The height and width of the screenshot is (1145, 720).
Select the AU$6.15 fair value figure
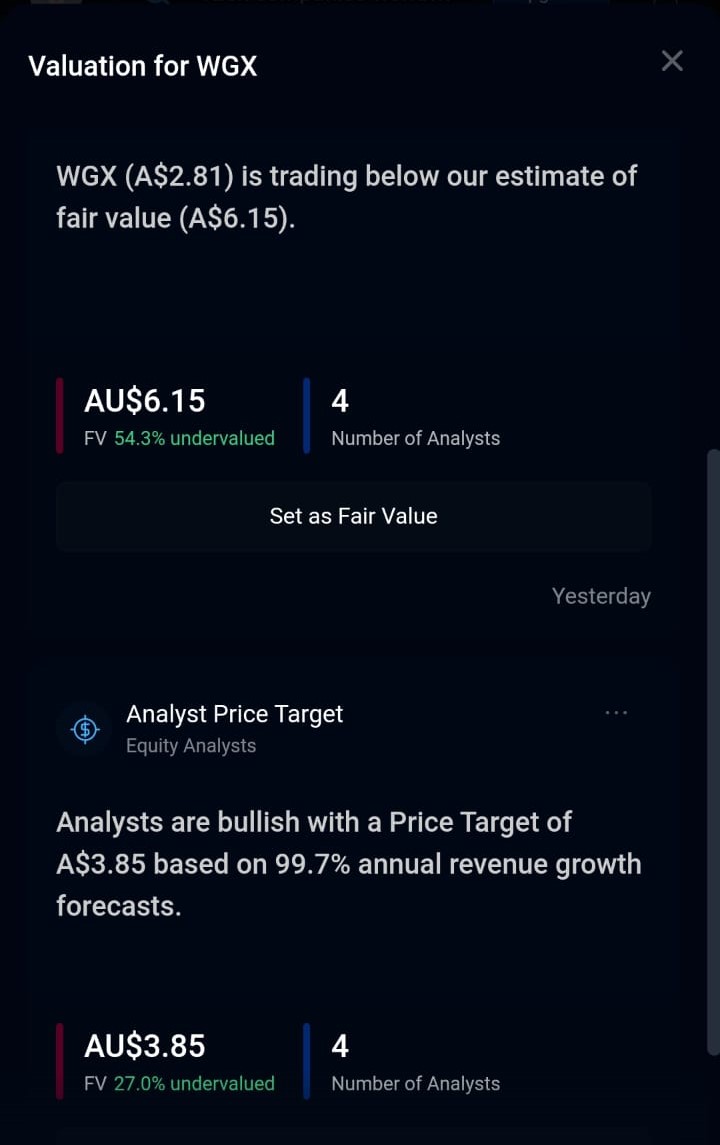(145, 401)
